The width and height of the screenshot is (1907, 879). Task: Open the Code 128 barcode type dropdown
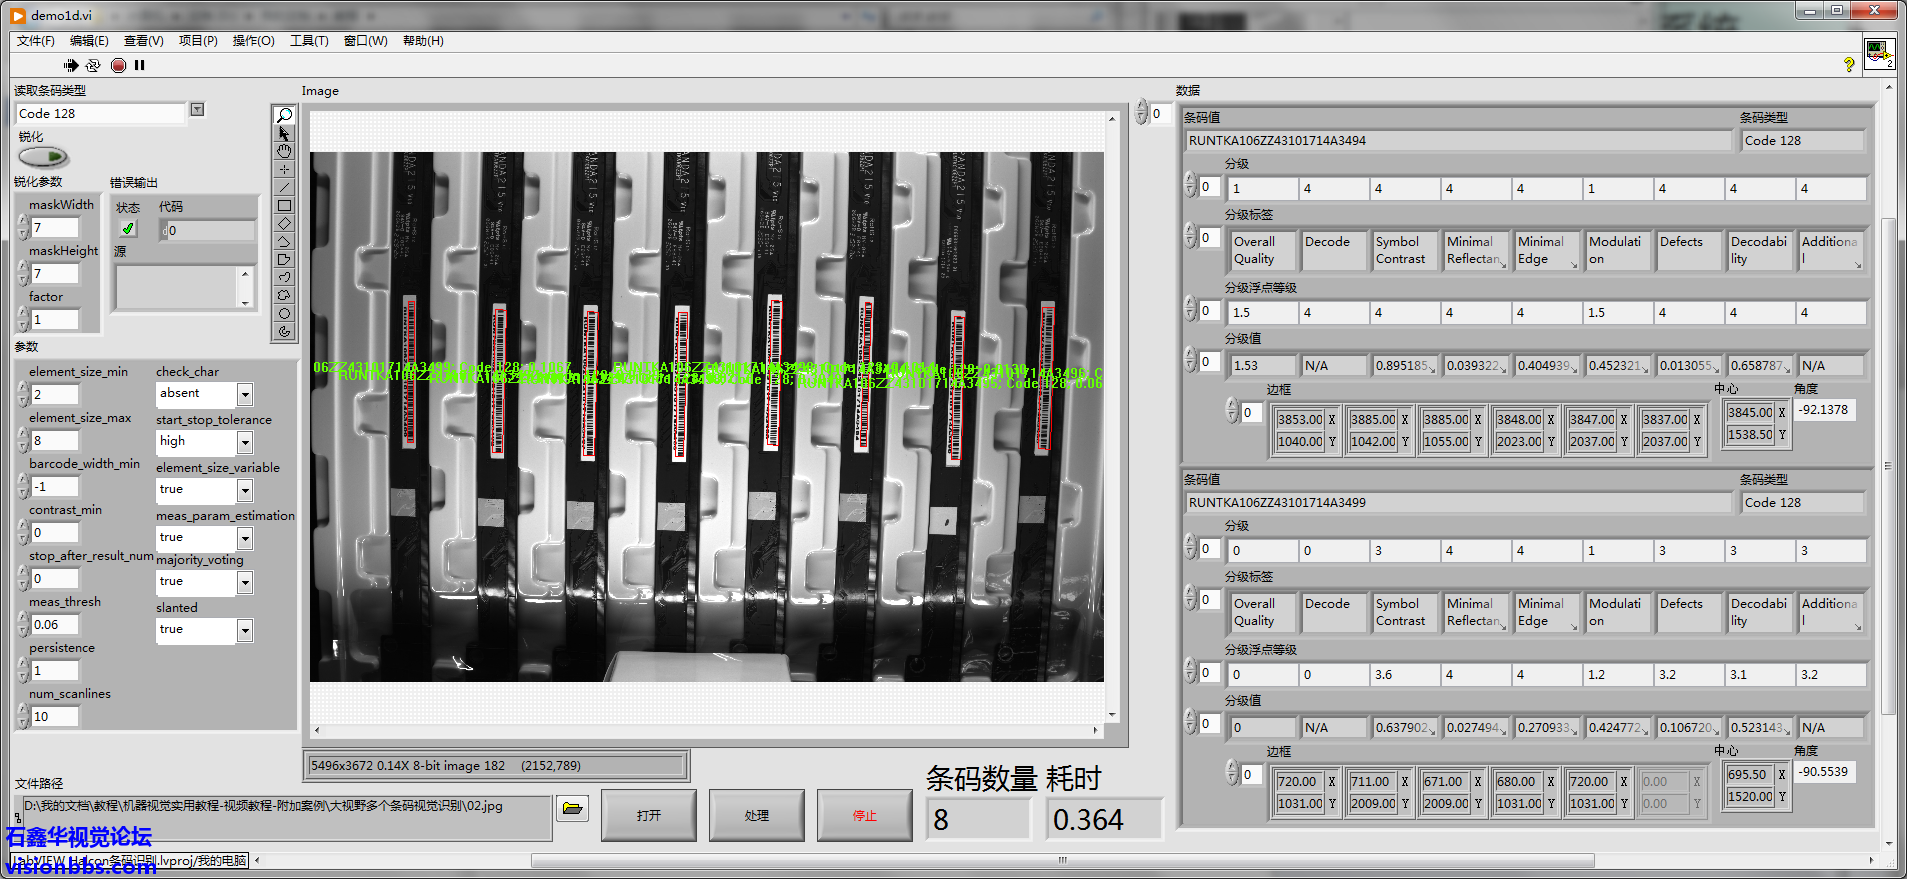[197, 110]
